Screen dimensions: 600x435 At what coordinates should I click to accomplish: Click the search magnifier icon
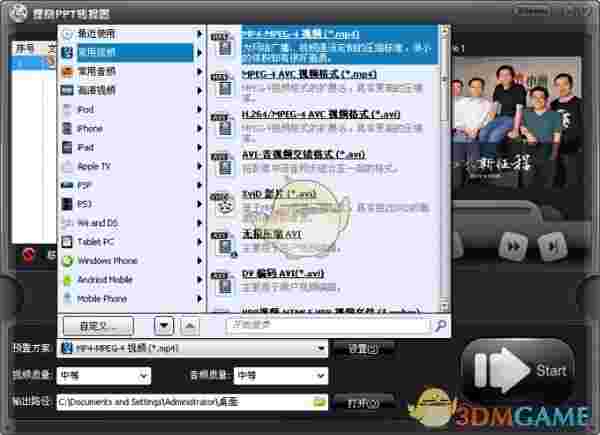[440, 326]
